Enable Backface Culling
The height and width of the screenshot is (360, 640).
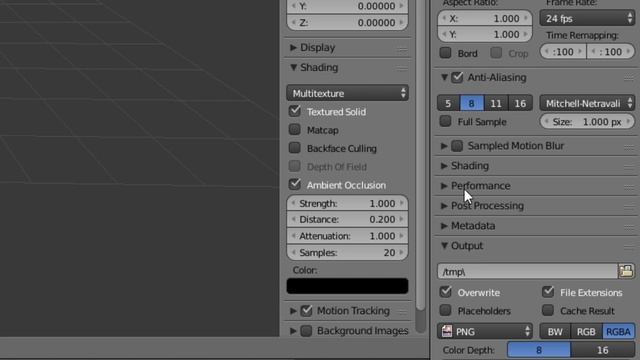[x=295, y=148]
